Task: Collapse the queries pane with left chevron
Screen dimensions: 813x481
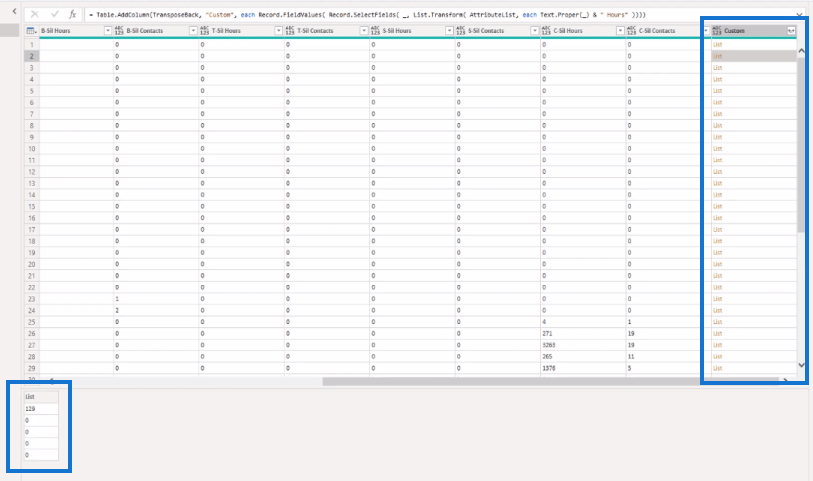Action: (x=15, y=11)
